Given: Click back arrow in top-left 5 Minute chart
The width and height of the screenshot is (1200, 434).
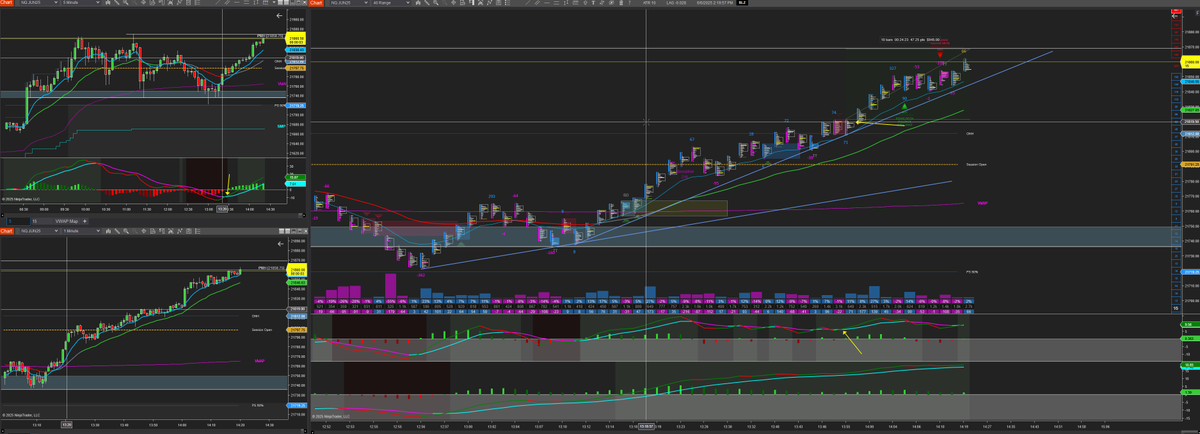Looking at the screenshot, I should [279, 16].
